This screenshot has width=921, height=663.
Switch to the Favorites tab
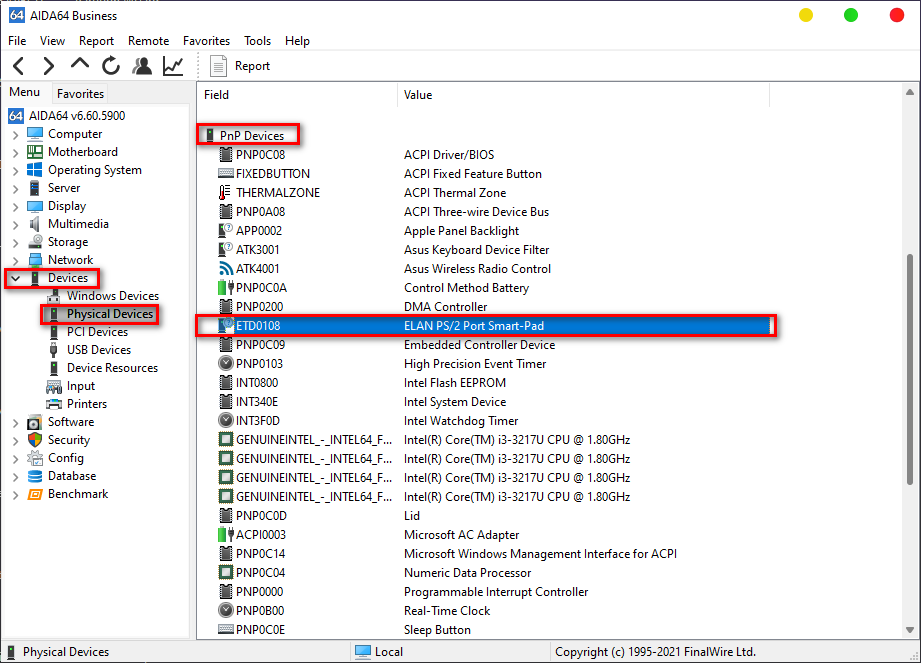coord(80,93)
